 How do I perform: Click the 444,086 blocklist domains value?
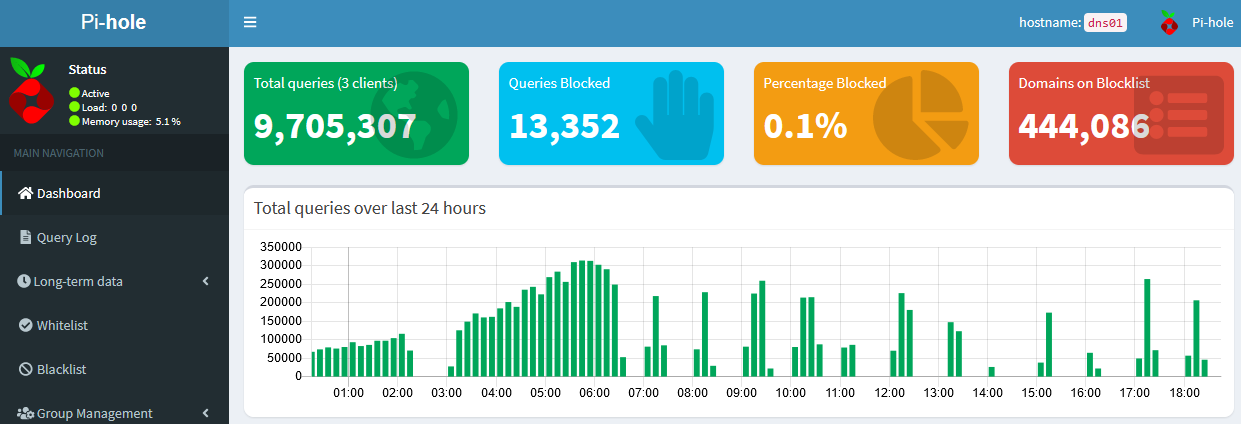click(1084, 125)
